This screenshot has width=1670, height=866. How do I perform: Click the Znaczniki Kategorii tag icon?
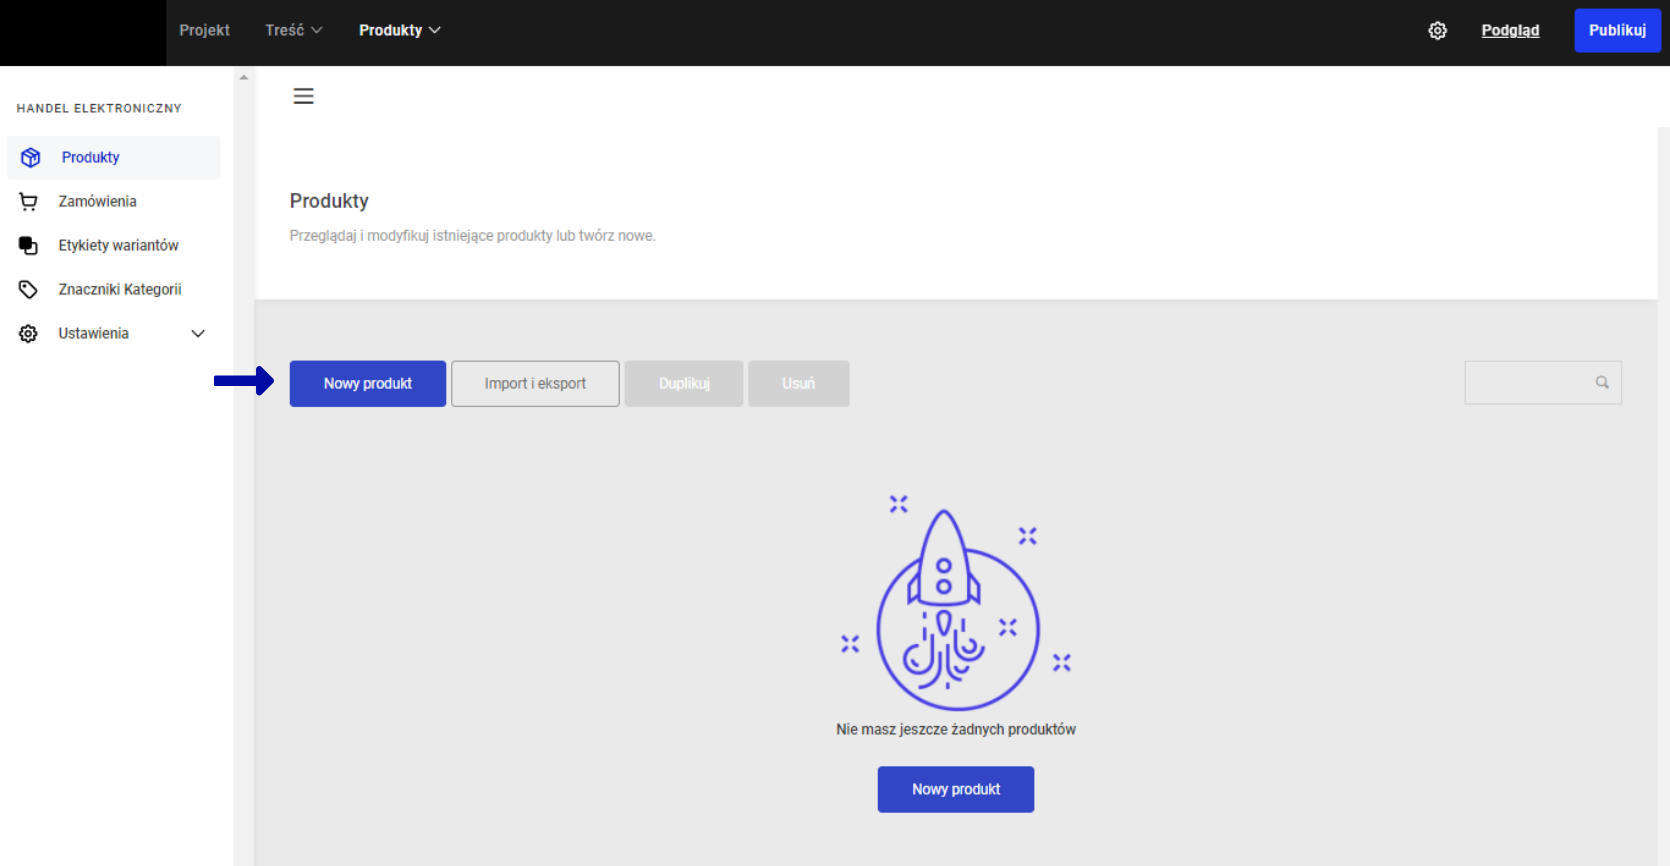point(28,290)
